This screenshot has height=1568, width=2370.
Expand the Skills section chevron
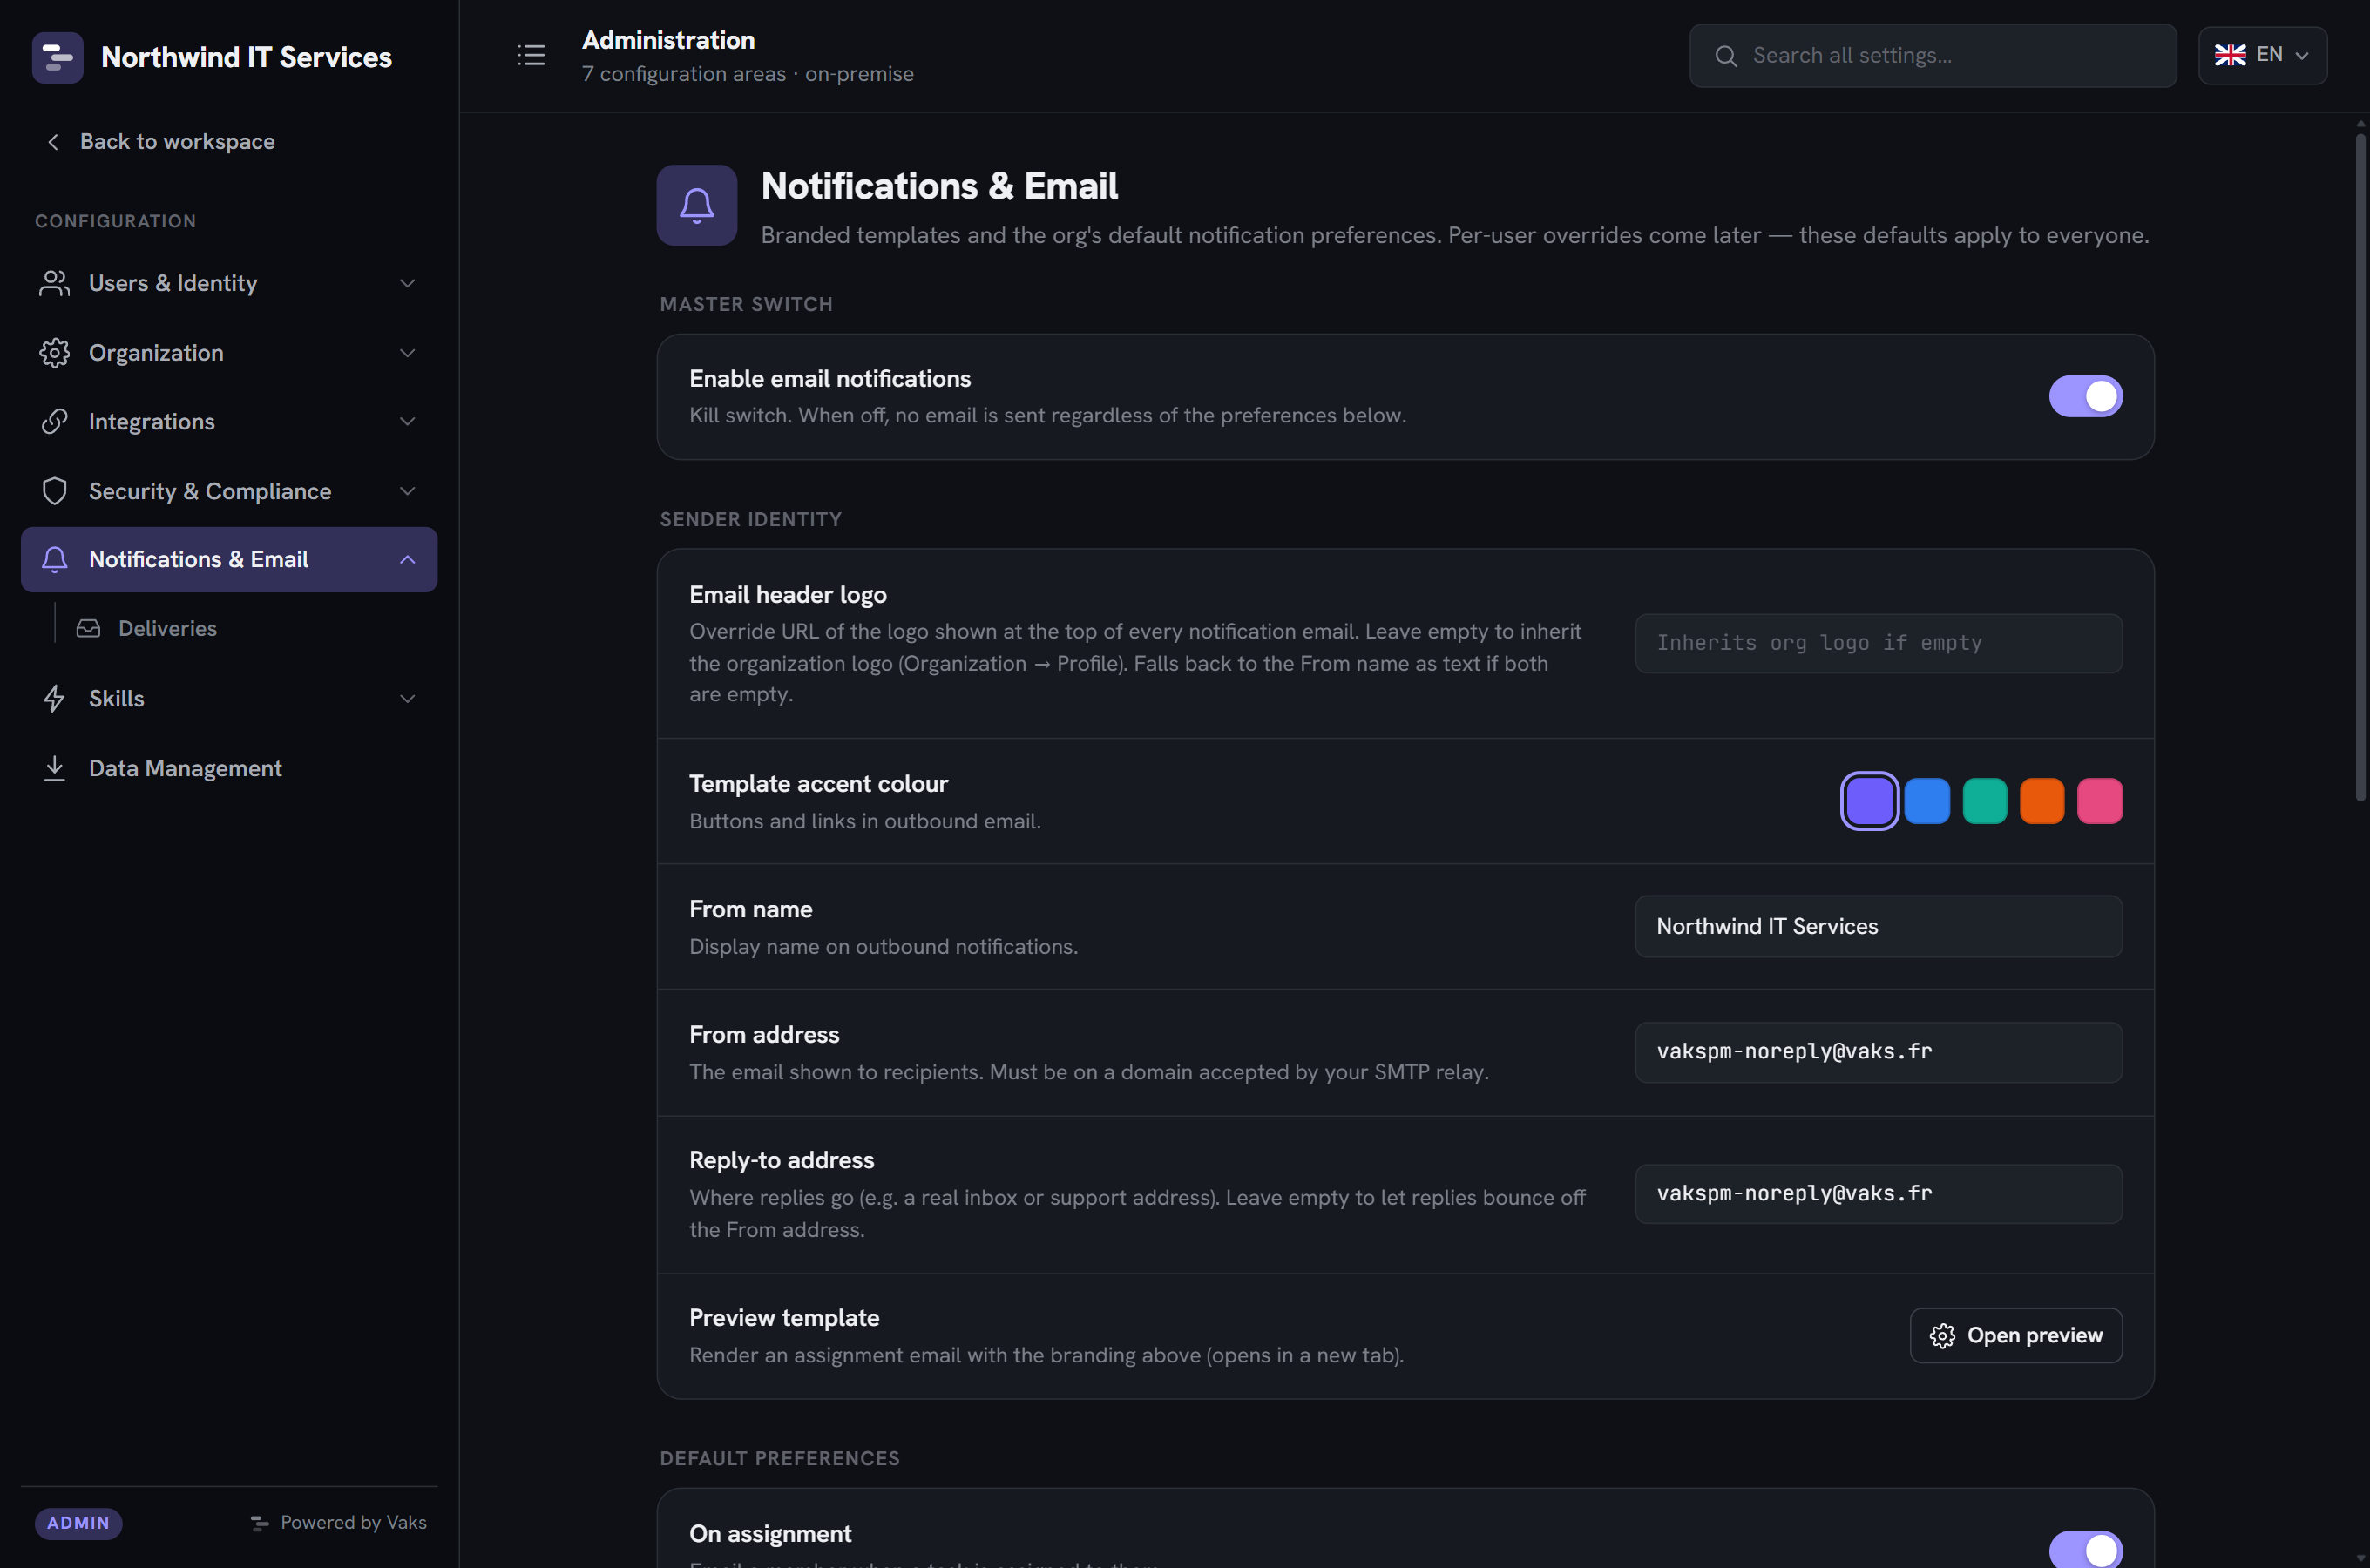[x=407, y=699]
